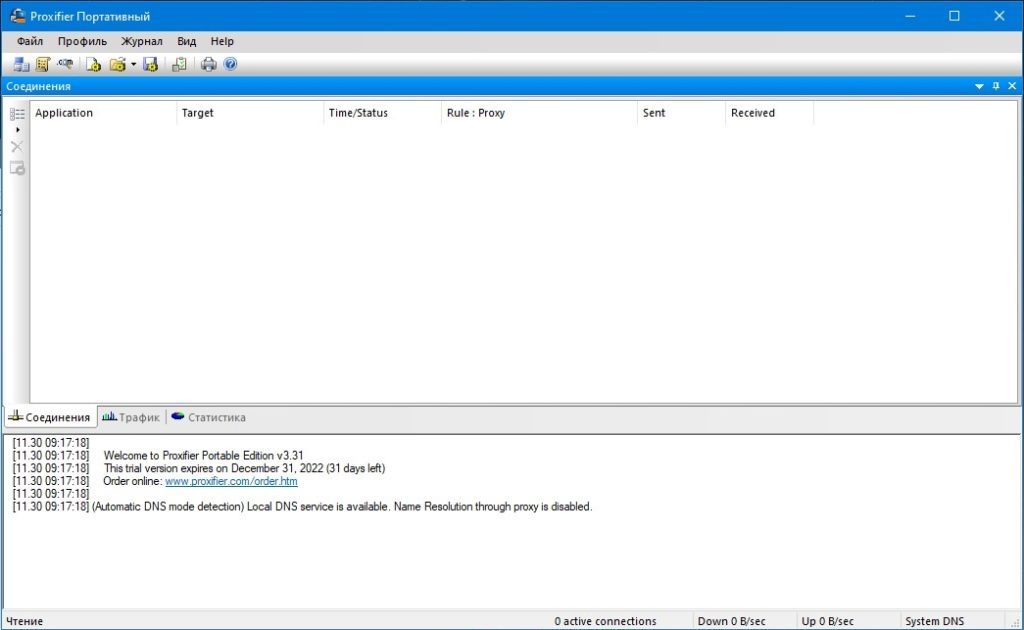This screenshot has width=1024, height=630.
Task: Toggle auto-hide pin on Соединения panel
Action: click(996, 87)
